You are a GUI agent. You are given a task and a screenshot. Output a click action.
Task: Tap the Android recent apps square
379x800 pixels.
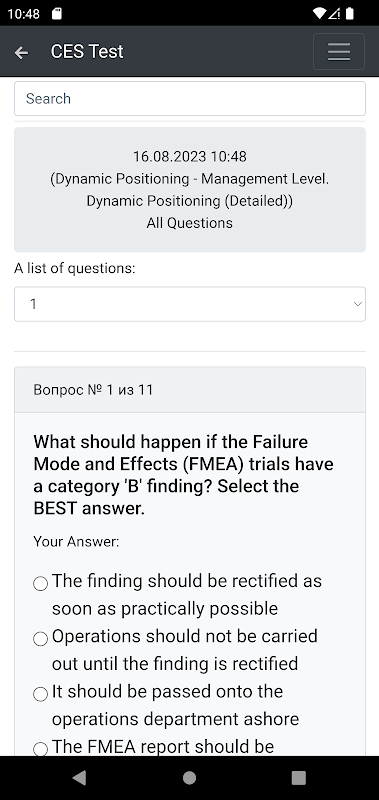coord(298,778)
